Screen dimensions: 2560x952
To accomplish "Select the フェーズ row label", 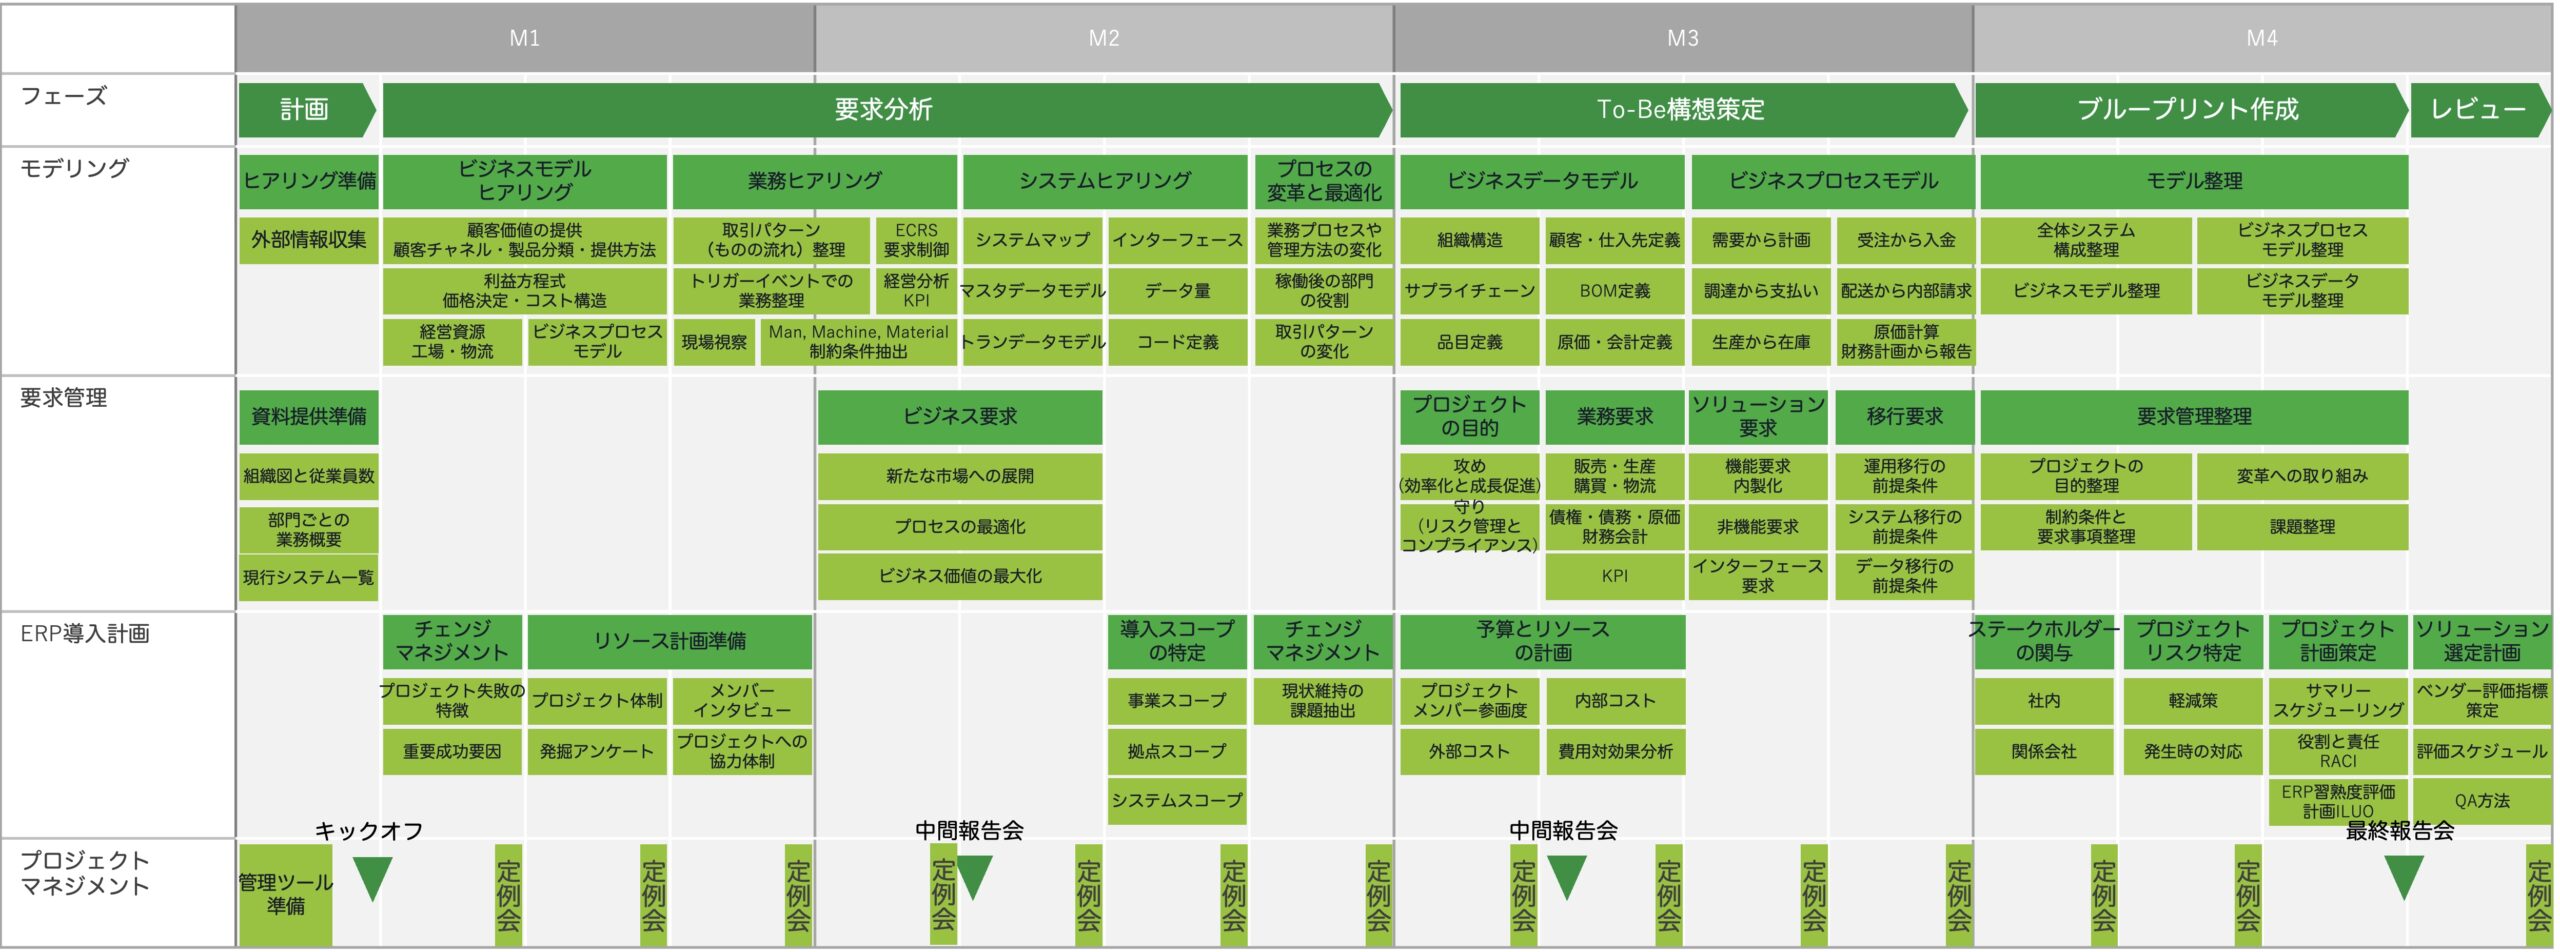I will [64, 96].
